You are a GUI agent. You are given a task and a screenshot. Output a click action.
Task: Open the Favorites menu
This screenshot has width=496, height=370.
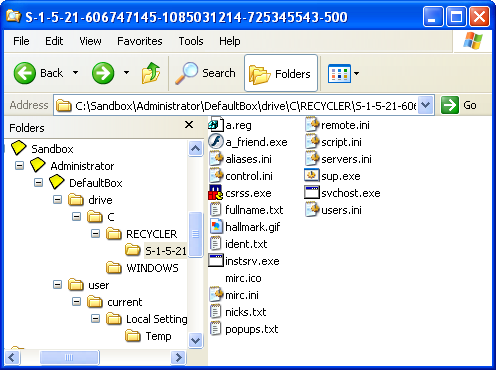tap(140, 41)
